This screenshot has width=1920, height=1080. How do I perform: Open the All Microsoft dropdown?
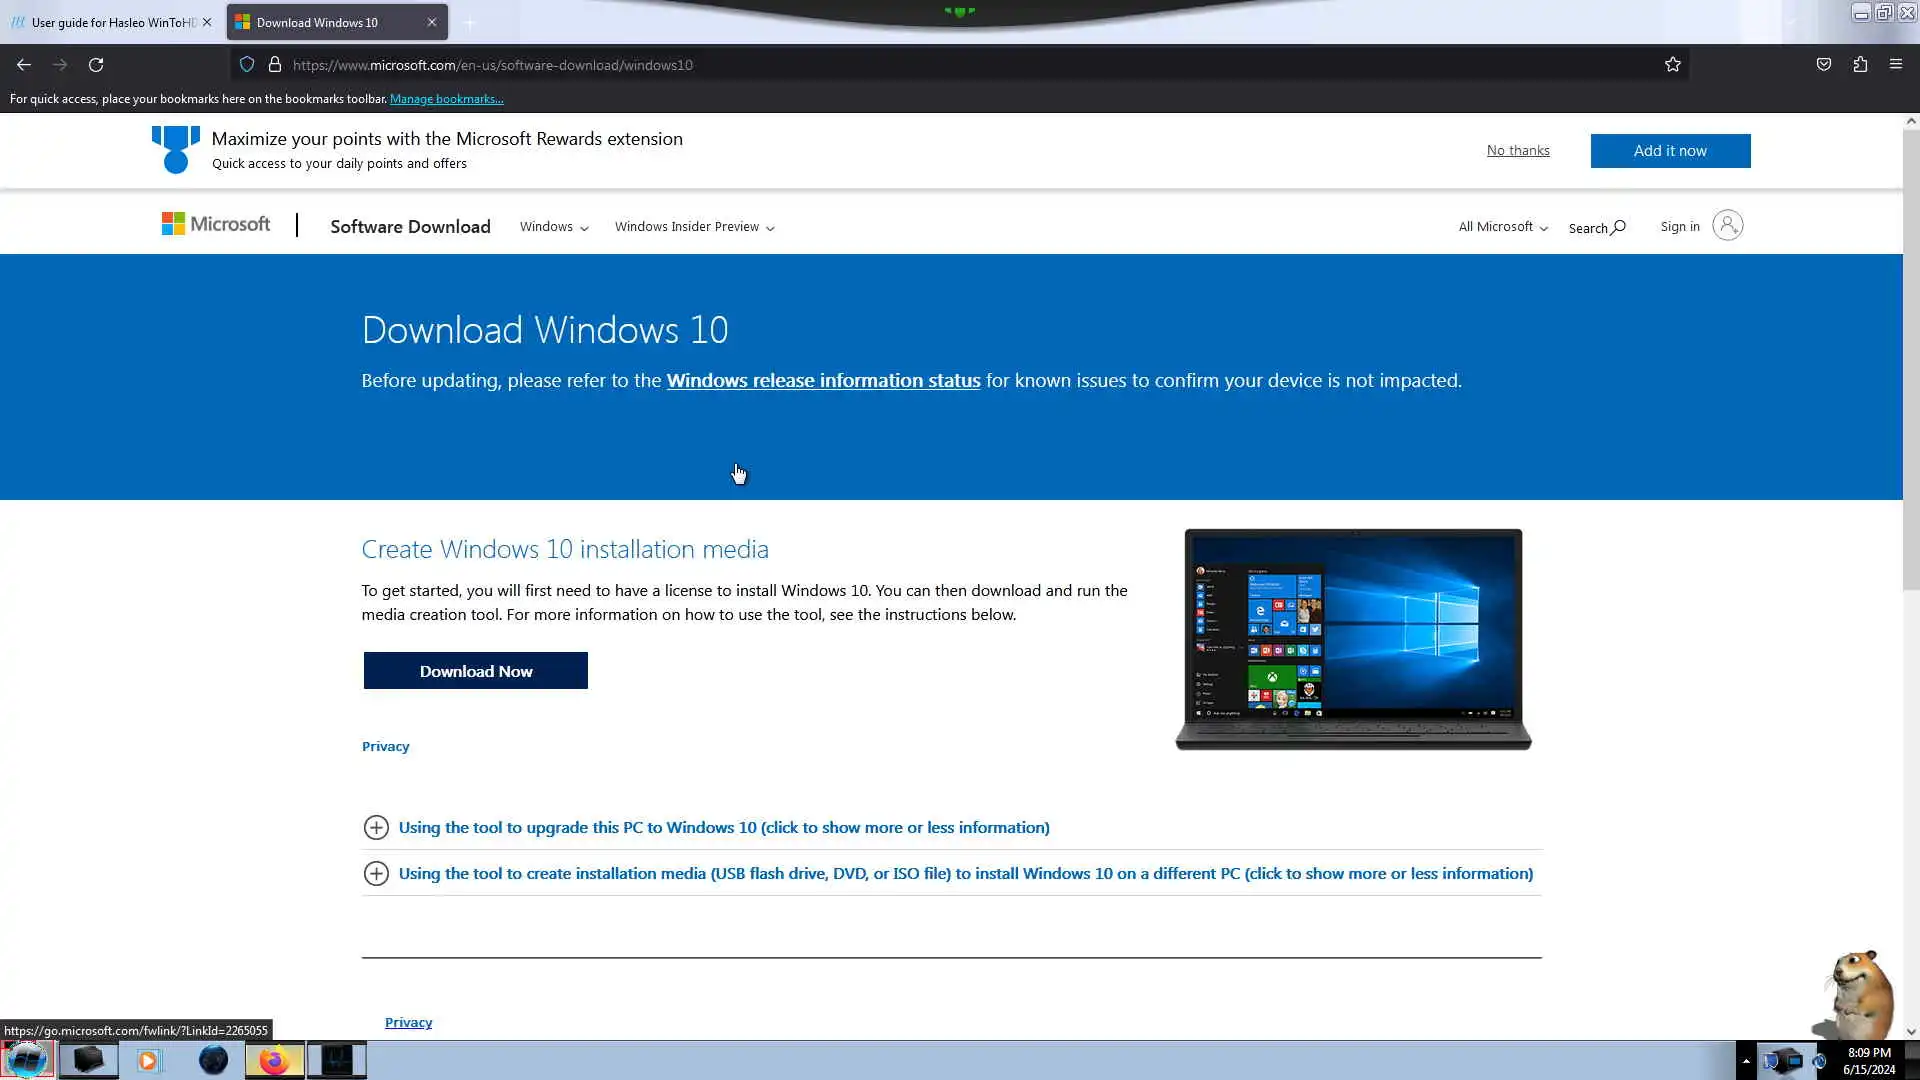tap(1503, 227)
